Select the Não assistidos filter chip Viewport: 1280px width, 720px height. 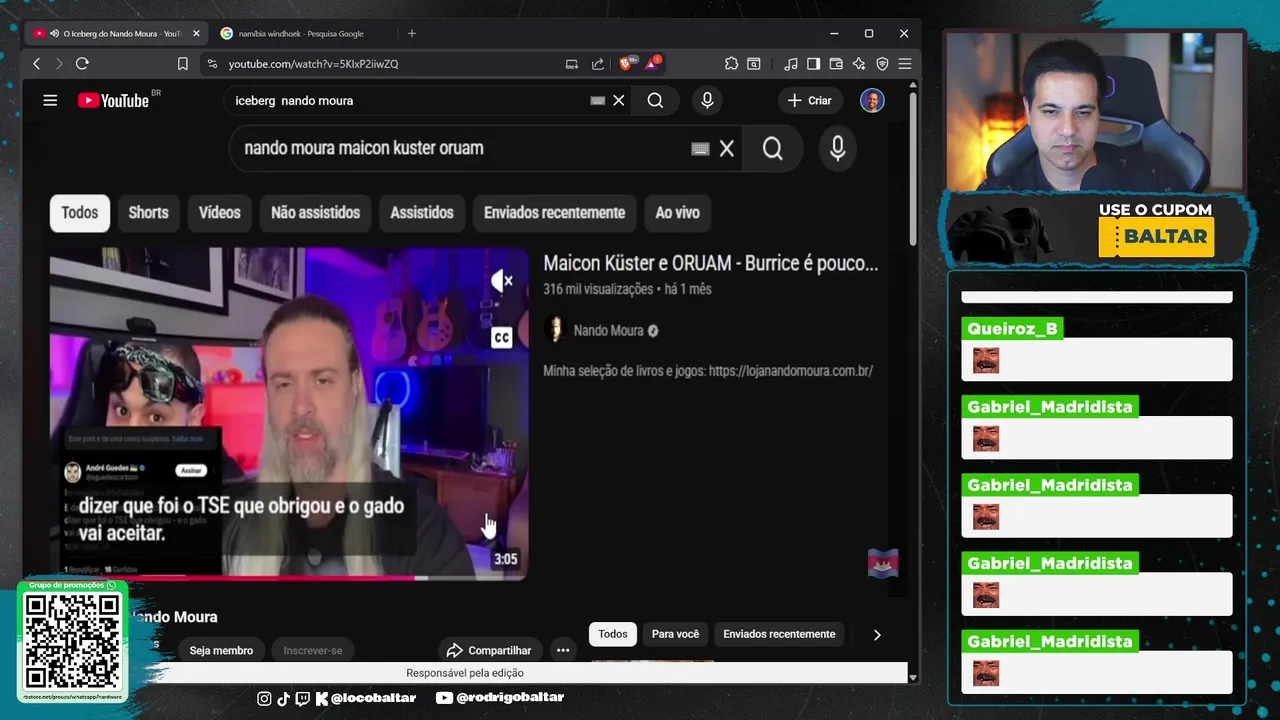315,212
